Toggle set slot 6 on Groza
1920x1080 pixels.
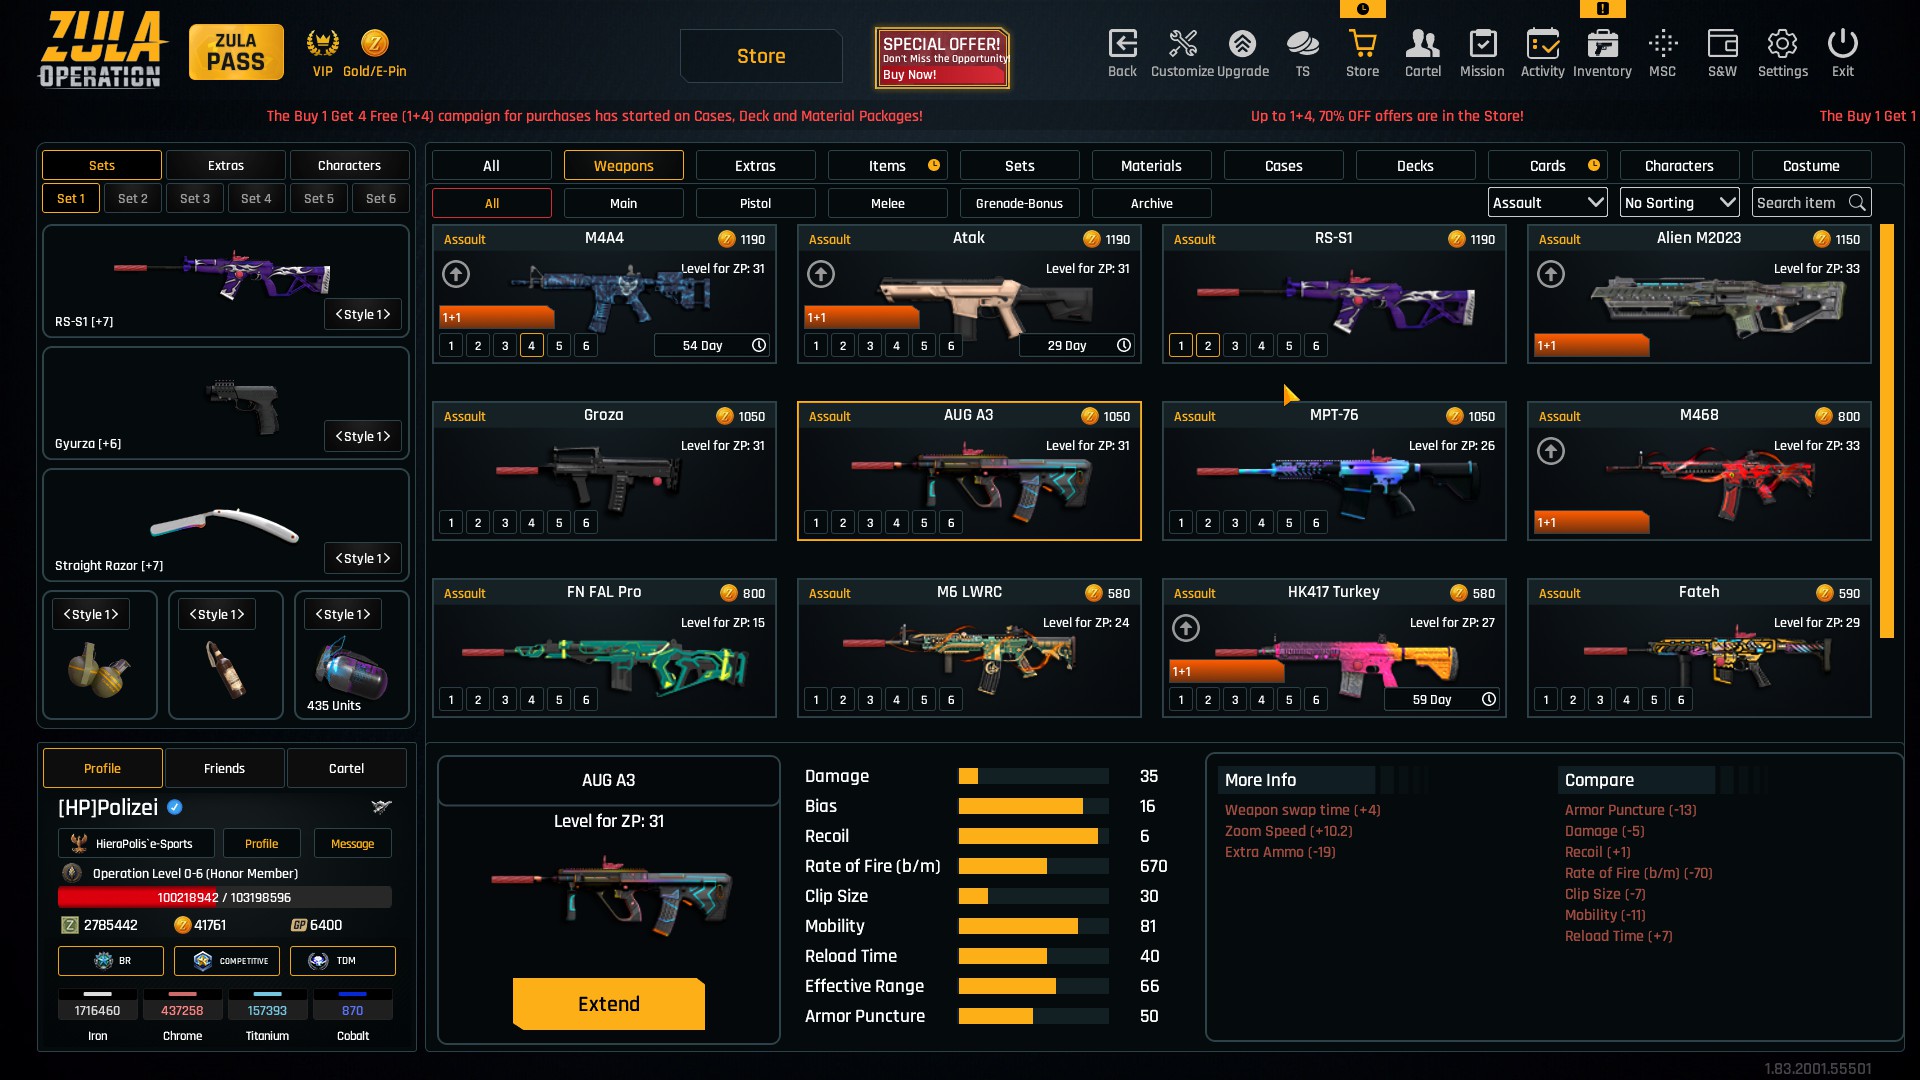click(586, 523)
